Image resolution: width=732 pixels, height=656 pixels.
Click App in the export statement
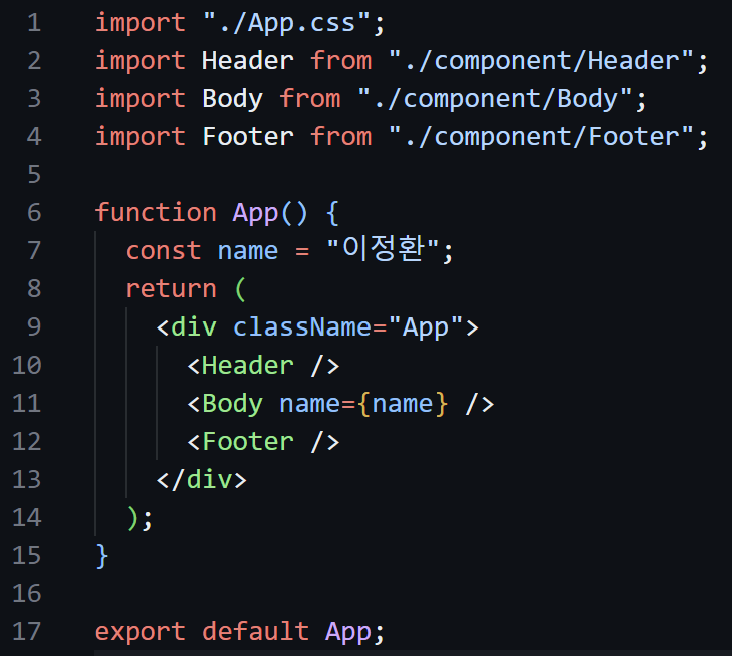pos(348,633)
